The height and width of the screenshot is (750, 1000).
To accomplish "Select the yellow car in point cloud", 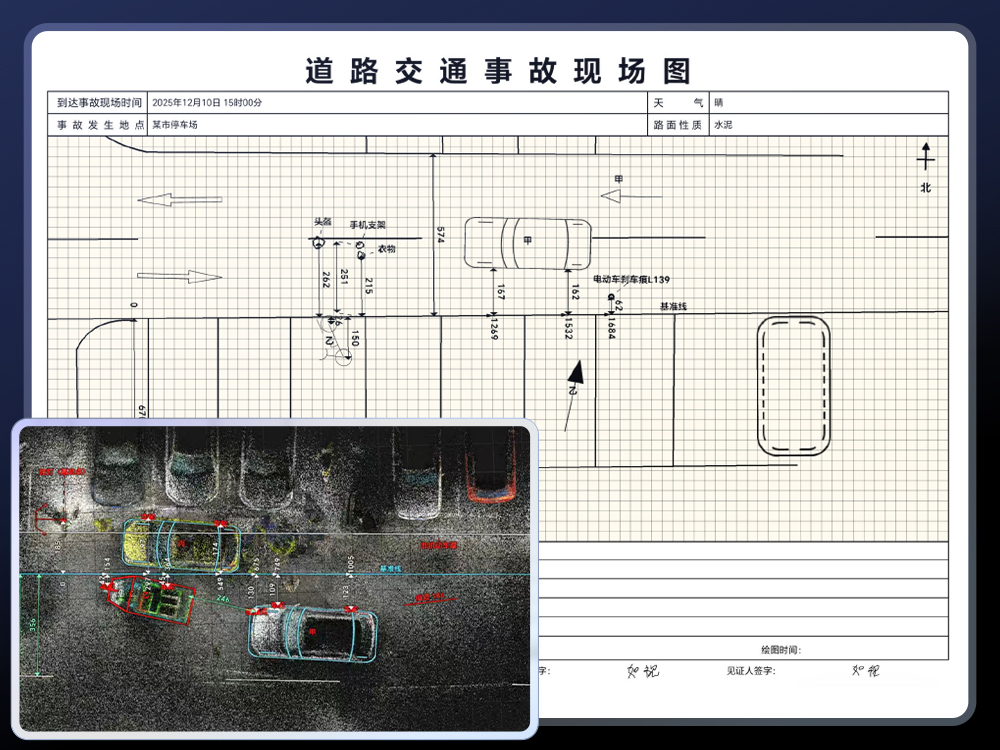I will (x=181, y=545).
